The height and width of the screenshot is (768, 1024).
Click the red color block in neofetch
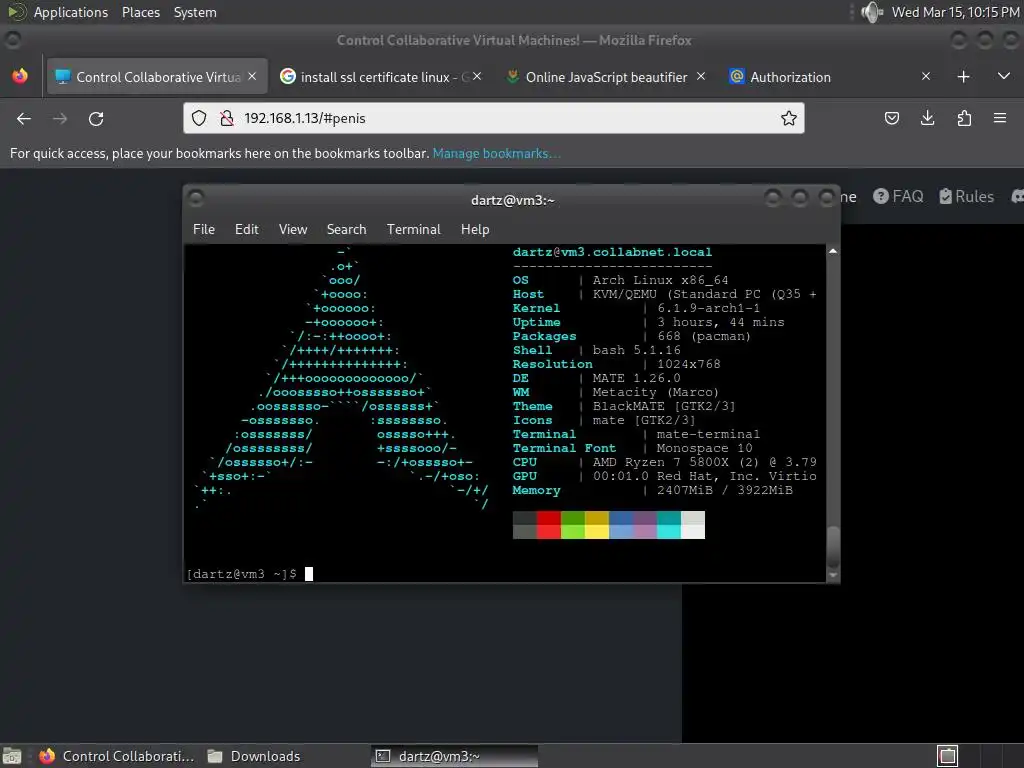(549, 525)
